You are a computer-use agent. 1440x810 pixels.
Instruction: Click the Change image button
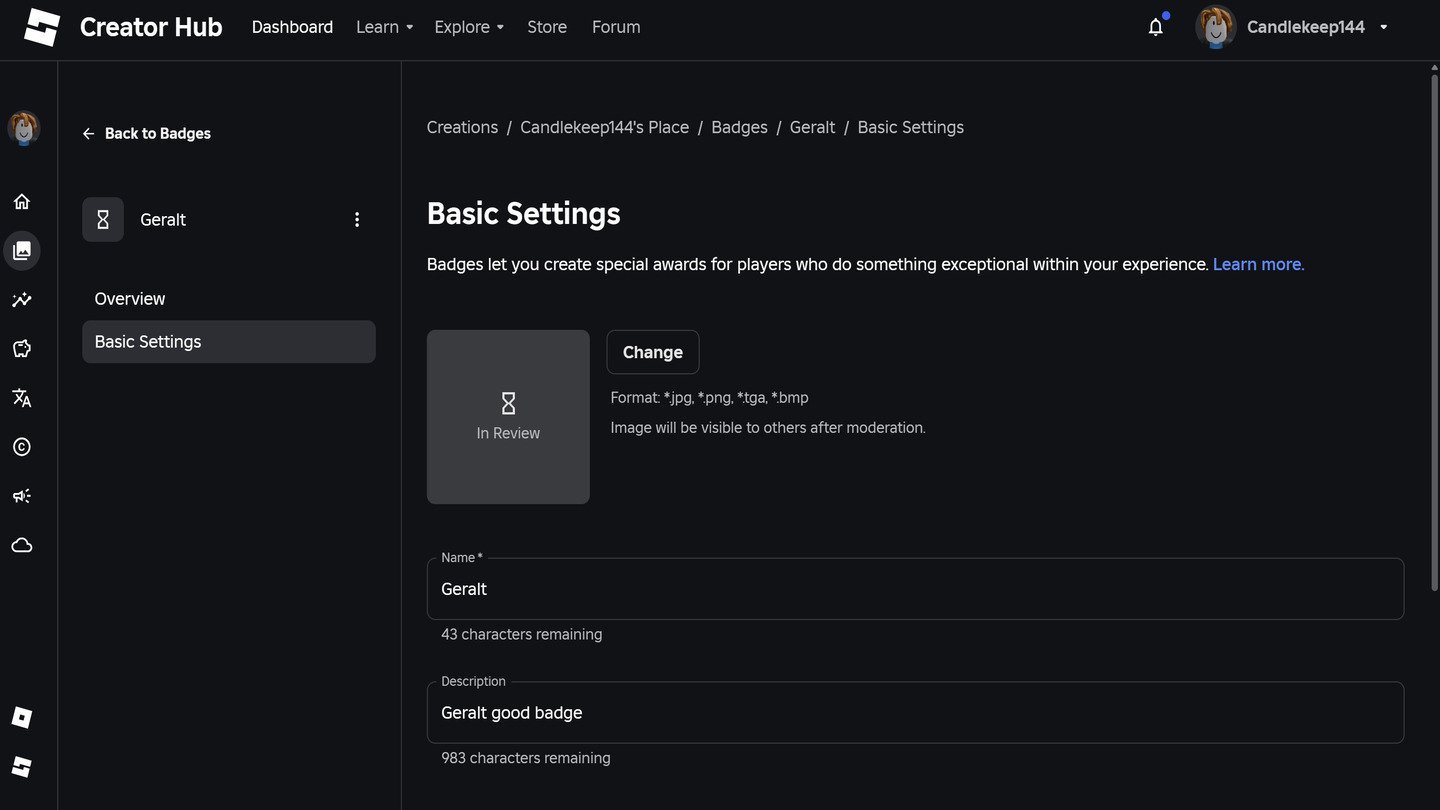tap(653, 352)
